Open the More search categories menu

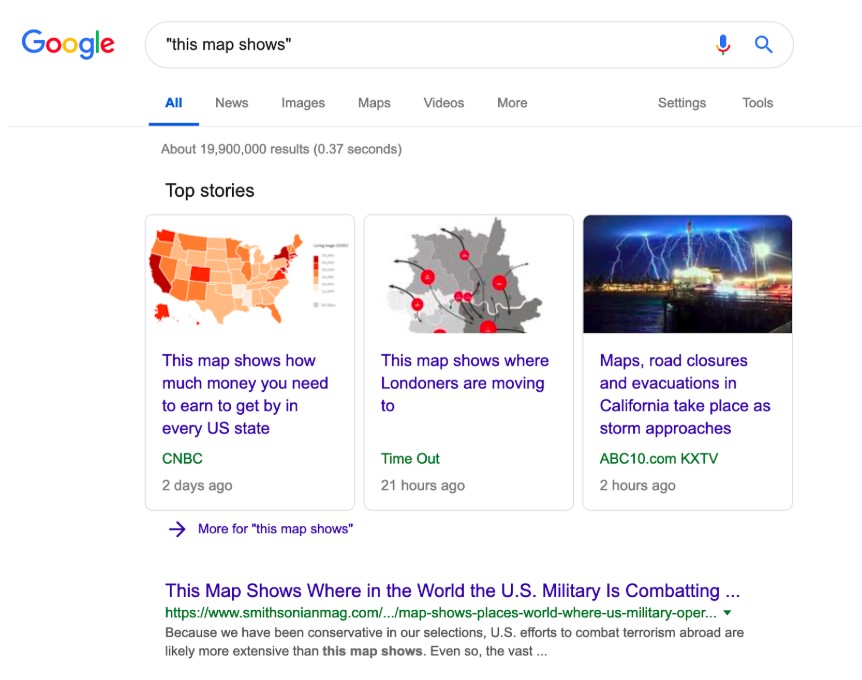[x=511, y=103]
